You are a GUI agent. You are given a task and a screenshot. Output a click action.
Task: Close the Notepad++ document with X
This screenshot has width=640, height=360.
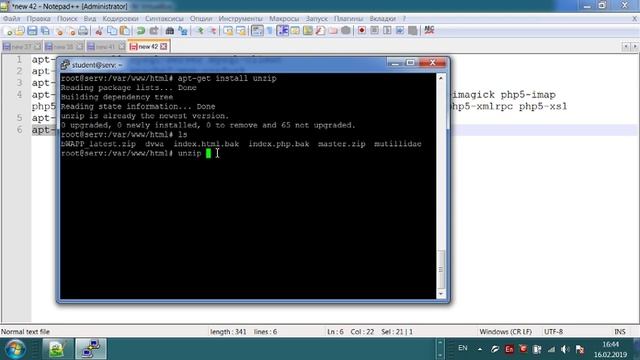pos(634,19)
